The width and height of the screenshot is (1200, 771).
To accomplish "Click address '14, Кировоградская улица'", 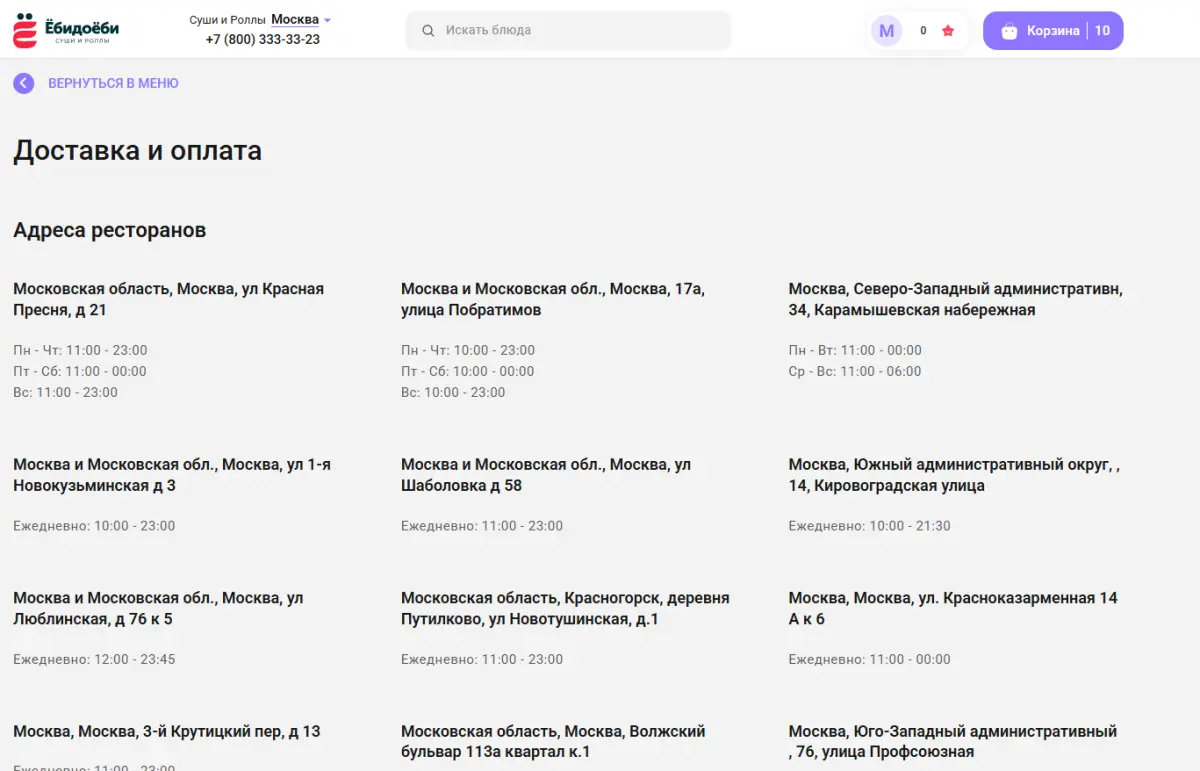I will 954,475.
